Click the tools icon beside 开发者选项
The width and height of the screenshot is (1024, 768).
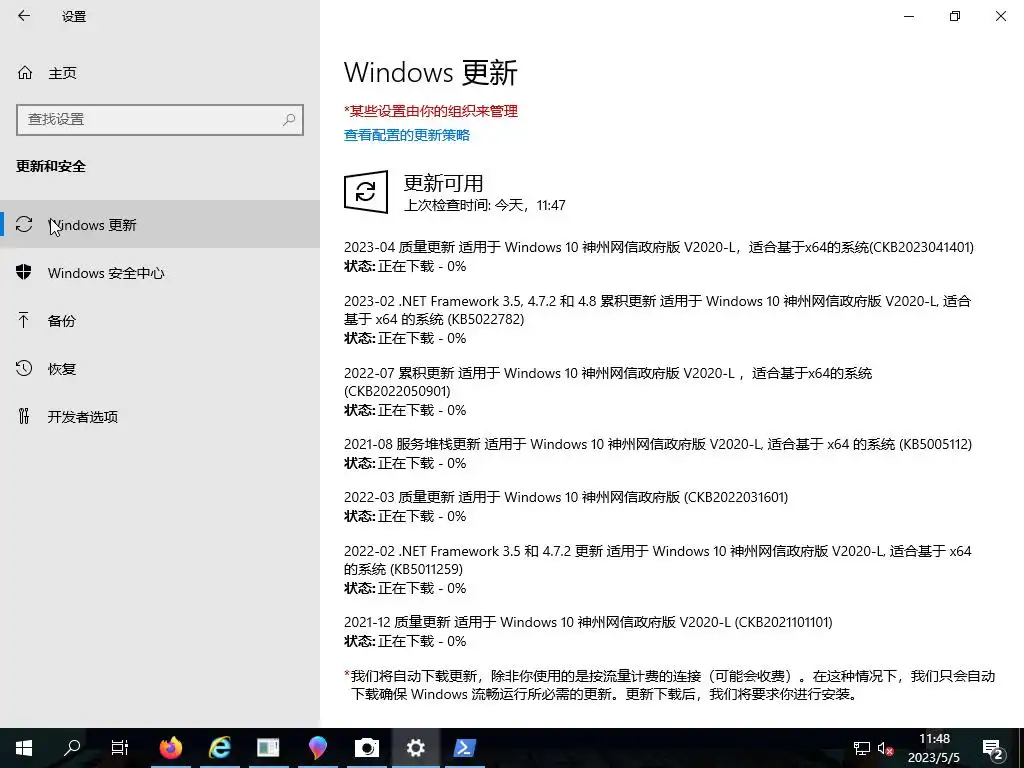24,416
